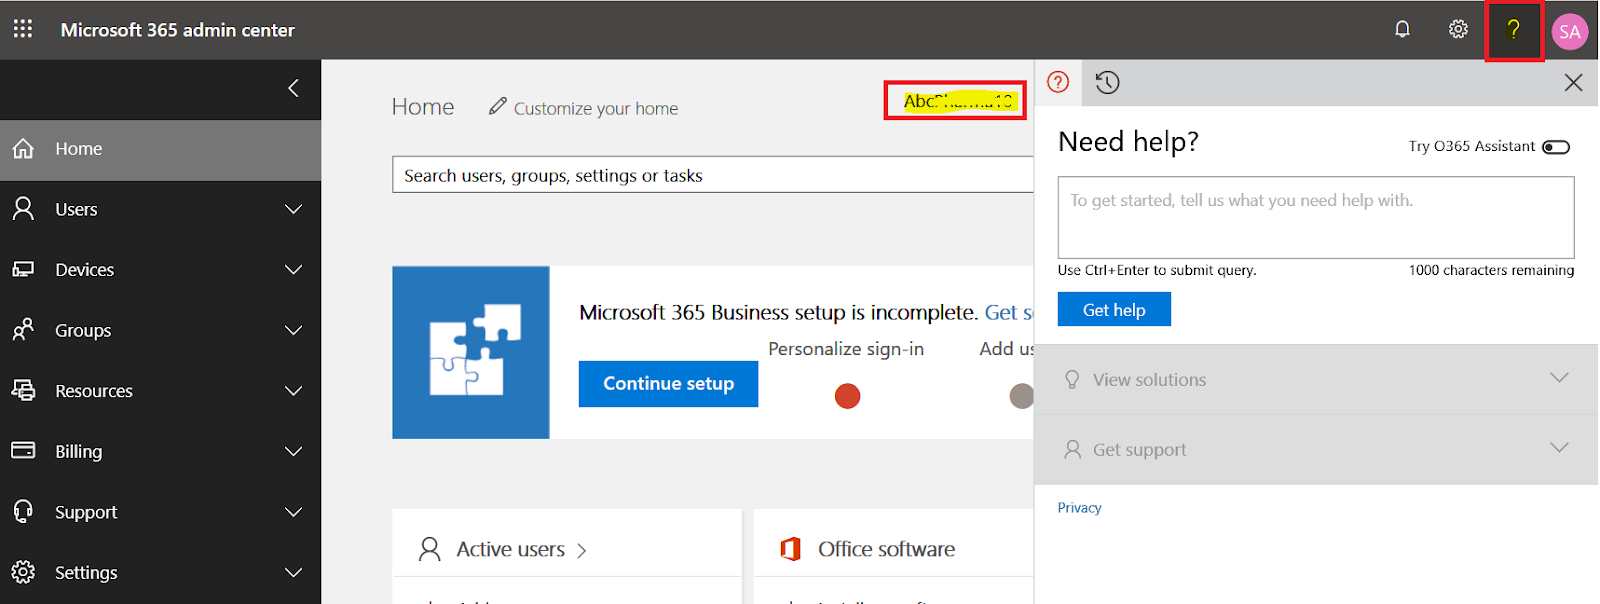Open notifications bell icon

(1402, 29)
